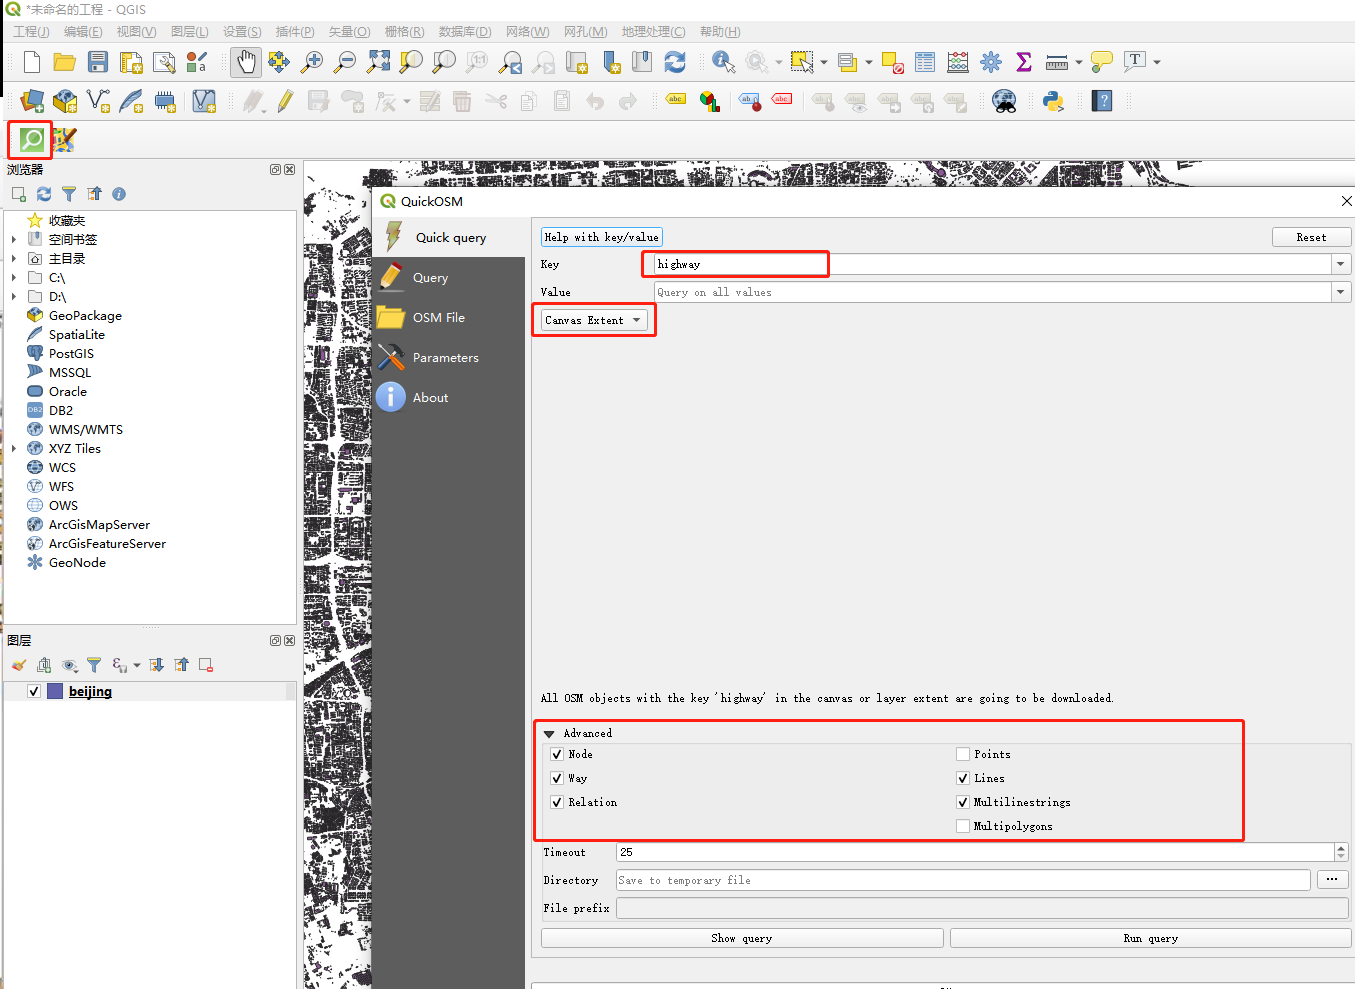Uncheck the Relation checkbox
The image size is (1355, 989).
point(557,802)
